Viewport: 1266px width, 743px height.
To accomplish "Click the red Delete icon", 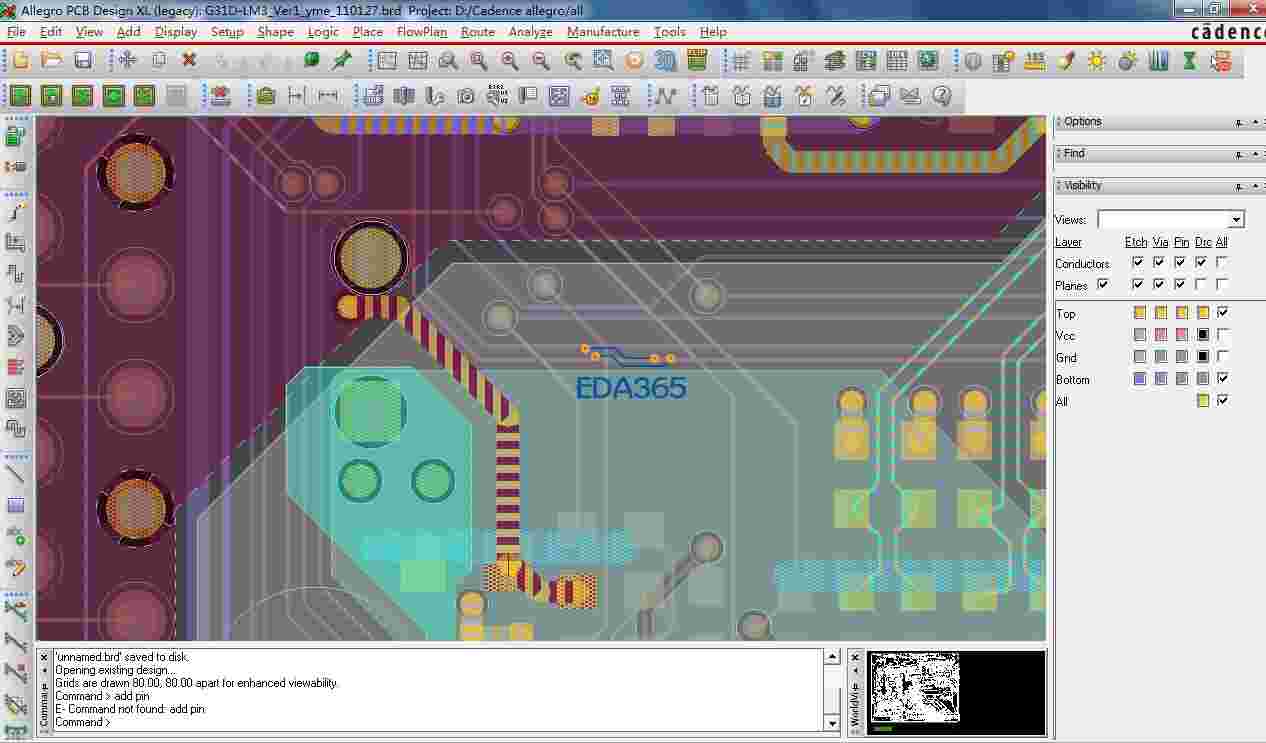I will (x=189, y=61).
